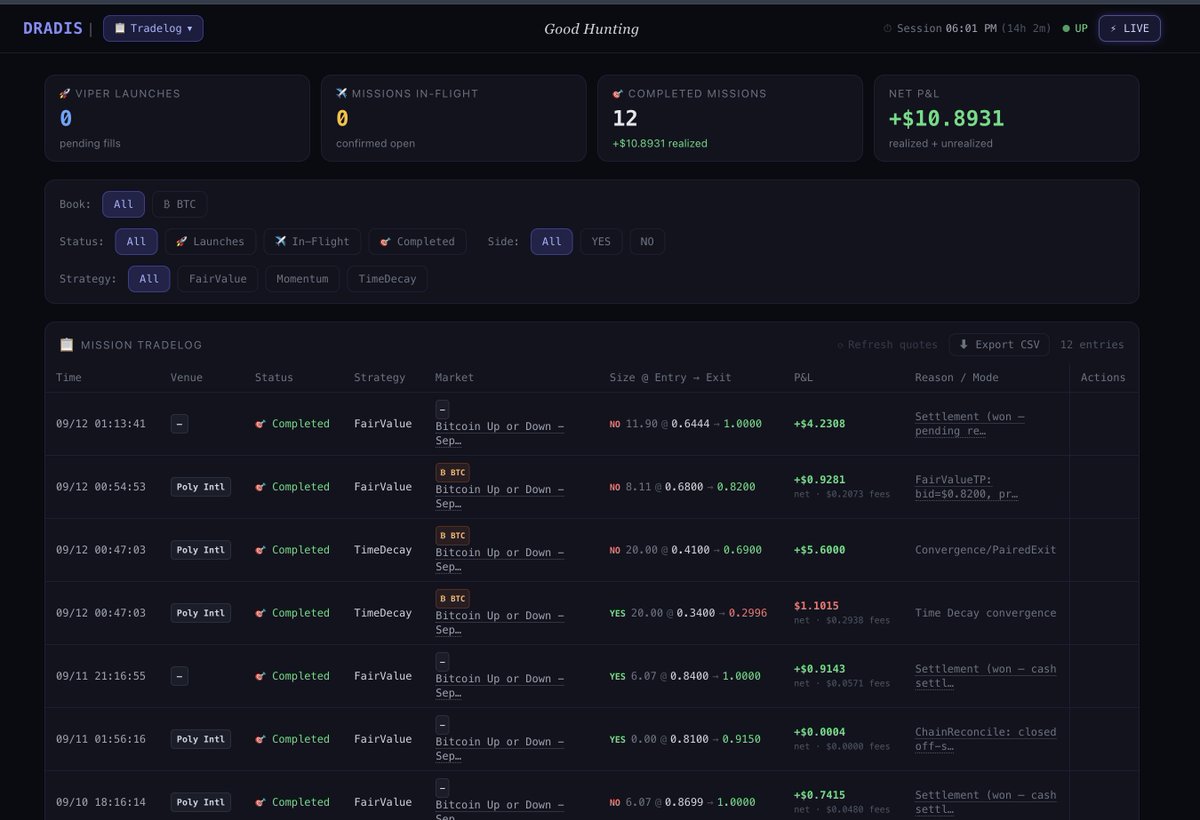Image resolution: width=1200 pixels, height=820 pixels.
Task: Filter side by YES
Action: click(601, 241)
